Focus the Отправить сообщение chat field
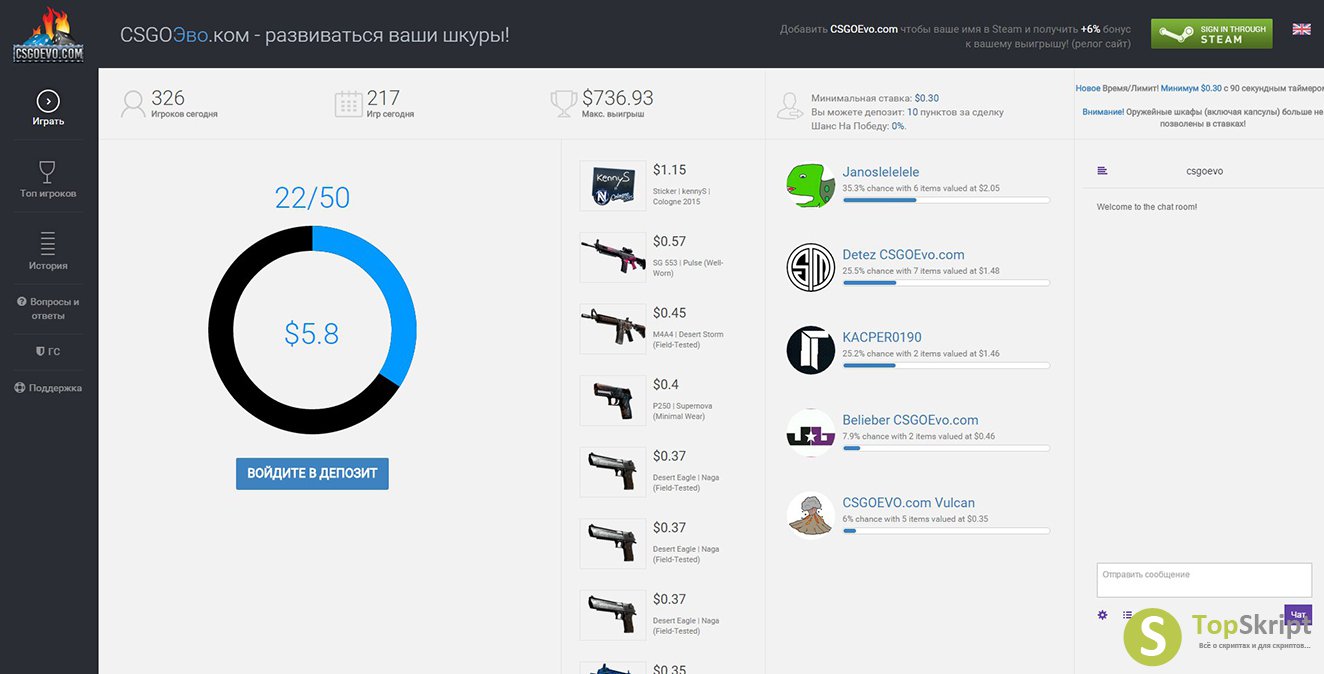 1204,580
